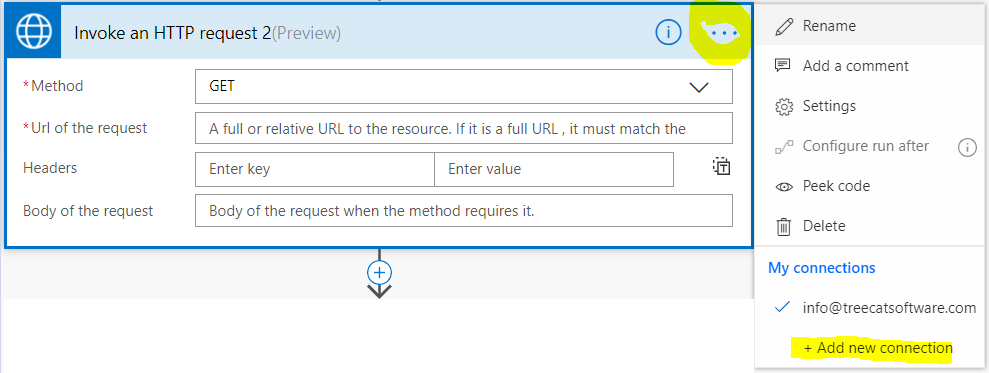Click the checkmark beside info@treecatsoftware.com
989x373 pixels.
tap(783, 307)
